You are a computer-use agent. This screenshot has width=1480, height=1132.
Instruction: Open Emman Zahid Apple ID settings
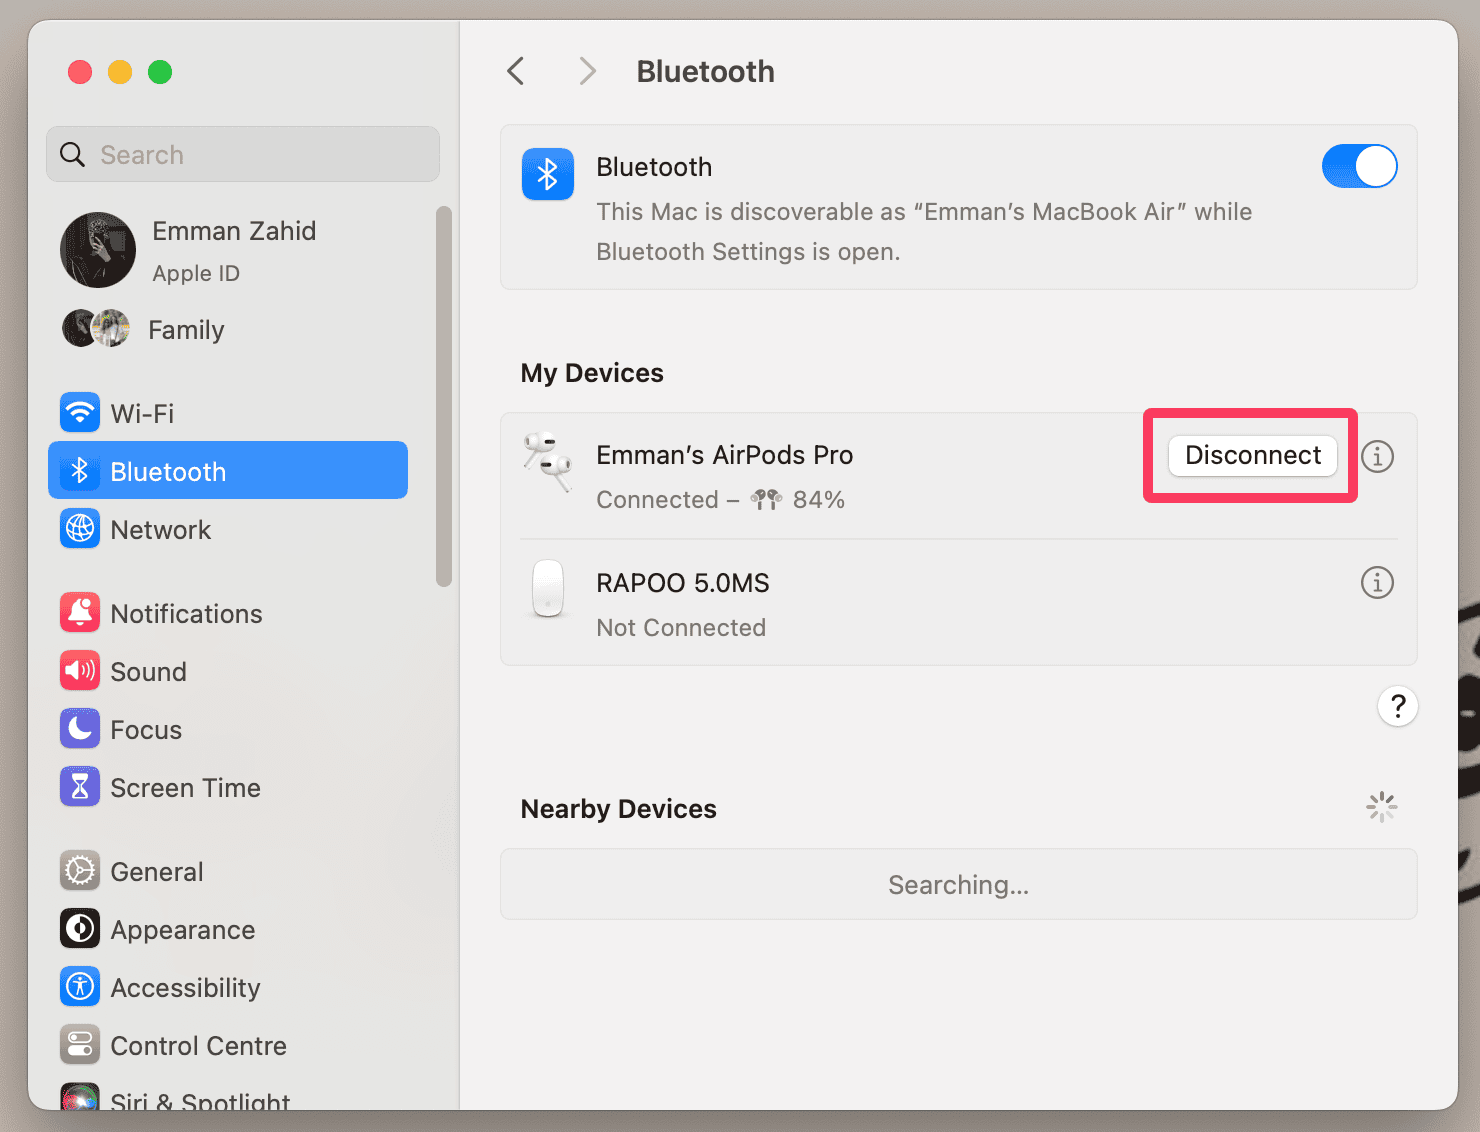coord(233,250)
